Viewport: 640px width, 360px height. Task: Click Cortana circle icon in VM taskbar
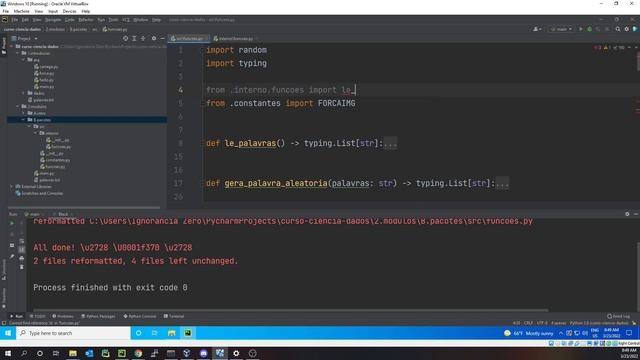[139, 333]
